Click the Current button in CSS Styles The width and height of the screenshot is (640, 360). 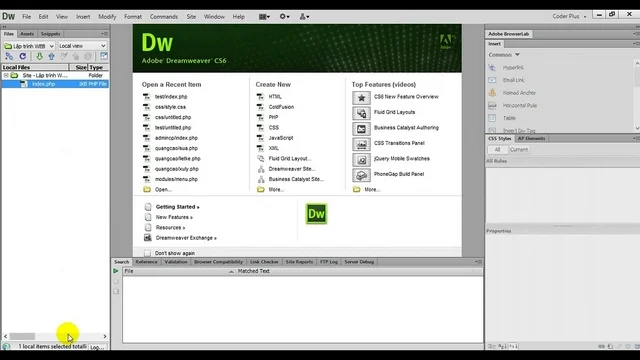tap(519, 150)
